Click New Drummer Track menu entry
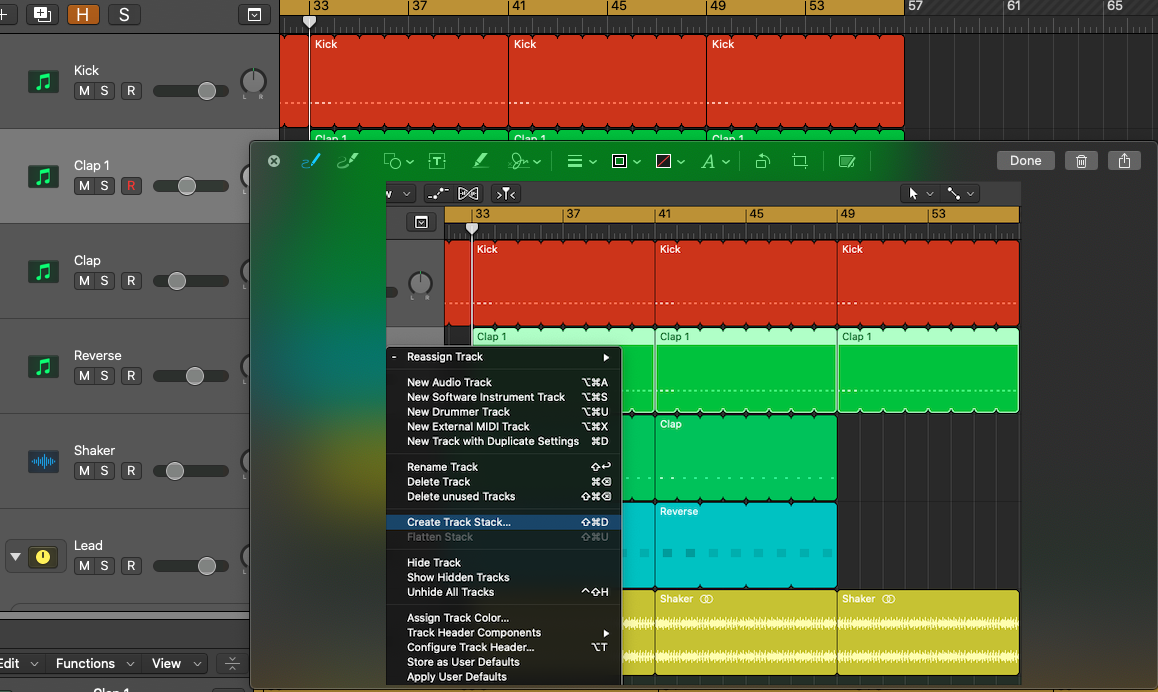Screen dimensions: 1158x692 (504, 411)
